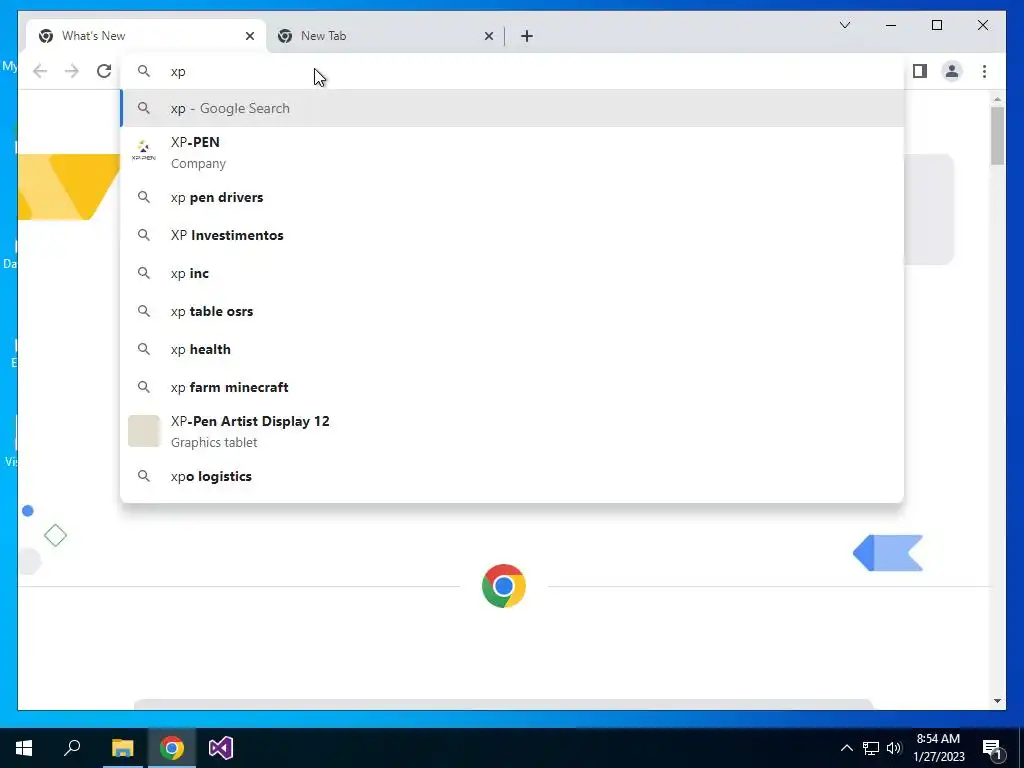Image resolution: width=1024 pixels, height=768 pixels.
Task: Minimize the Chrome window
Action: 891,25
